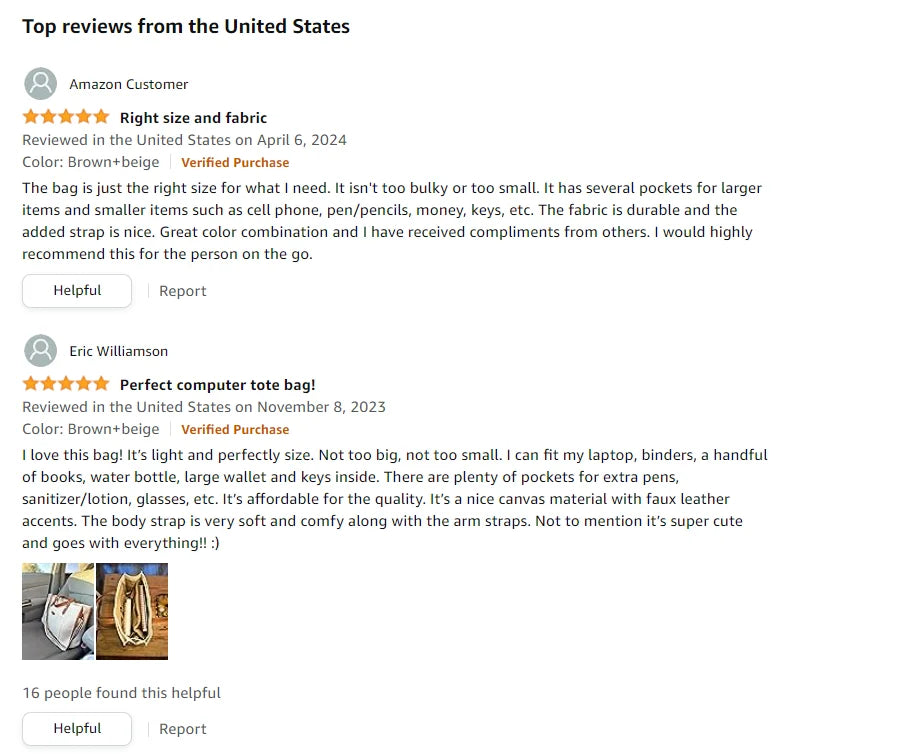Click "Color: Brown+beige" on Eric Williamson's review

point(91,429)
